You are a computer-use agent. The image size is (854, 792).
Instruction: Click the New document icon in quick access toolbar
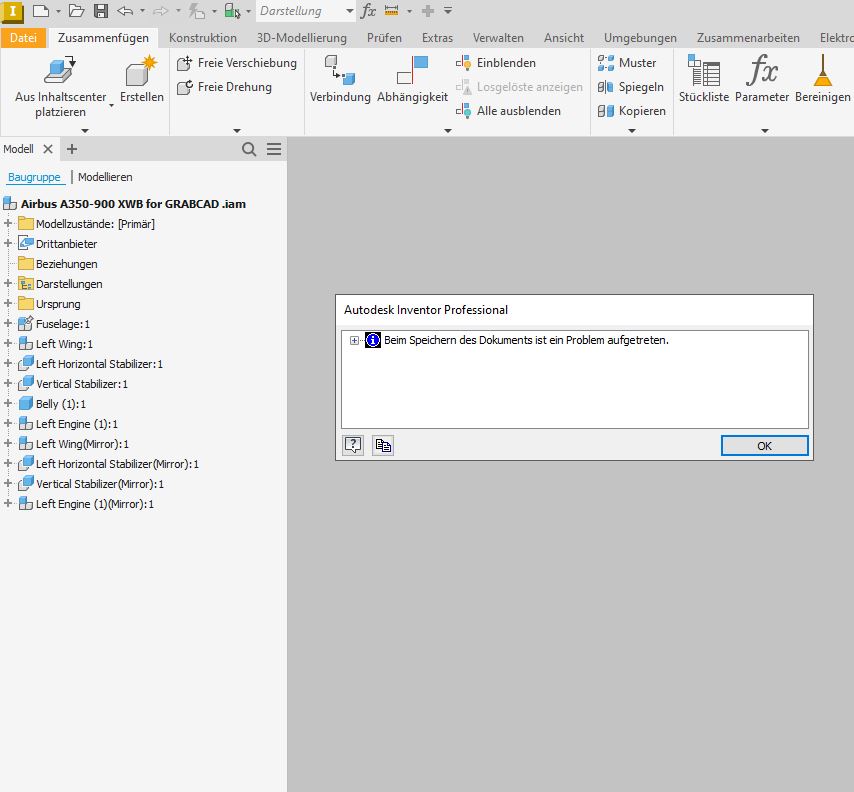coord(41,11)
